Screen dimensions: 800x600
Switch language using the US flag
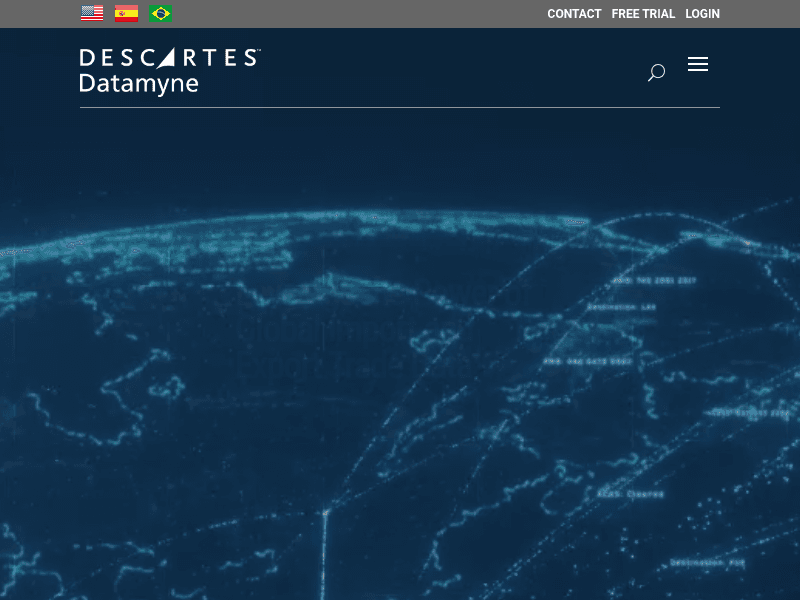click(x=92, y=14)
